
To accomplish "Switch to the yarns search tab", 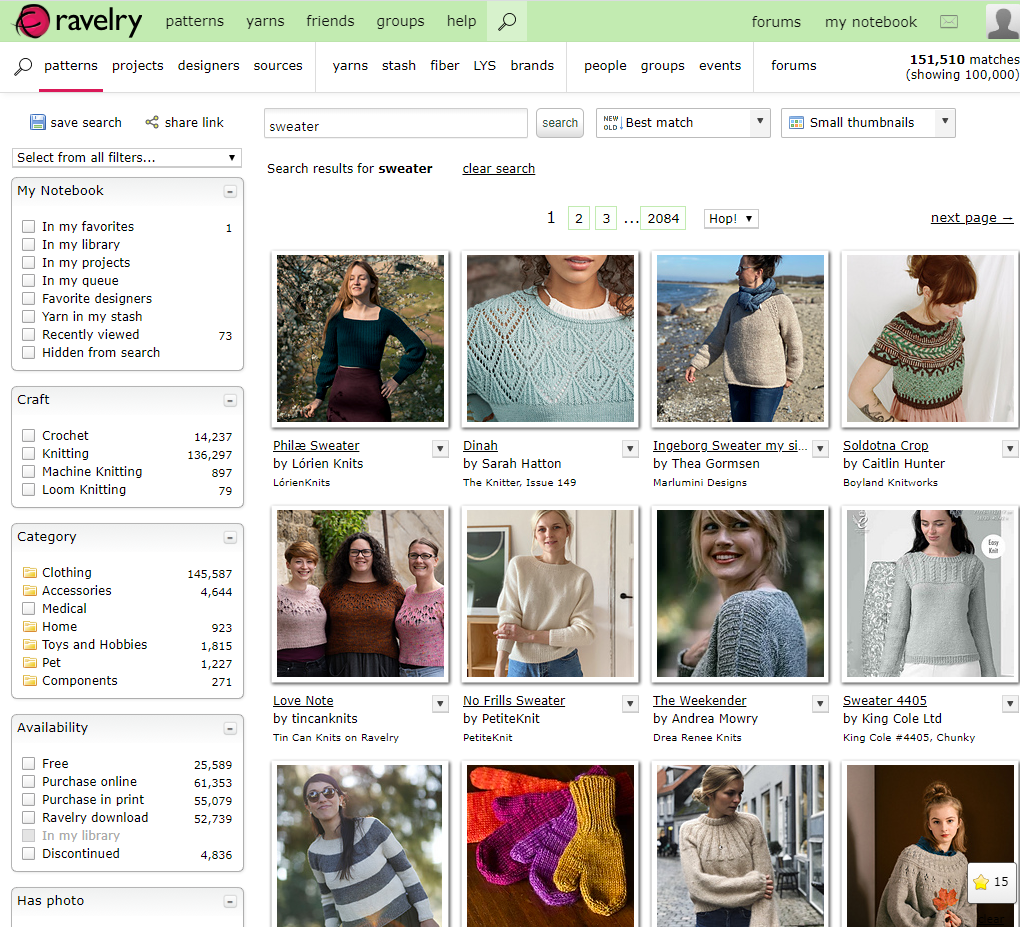I will 350,66.
